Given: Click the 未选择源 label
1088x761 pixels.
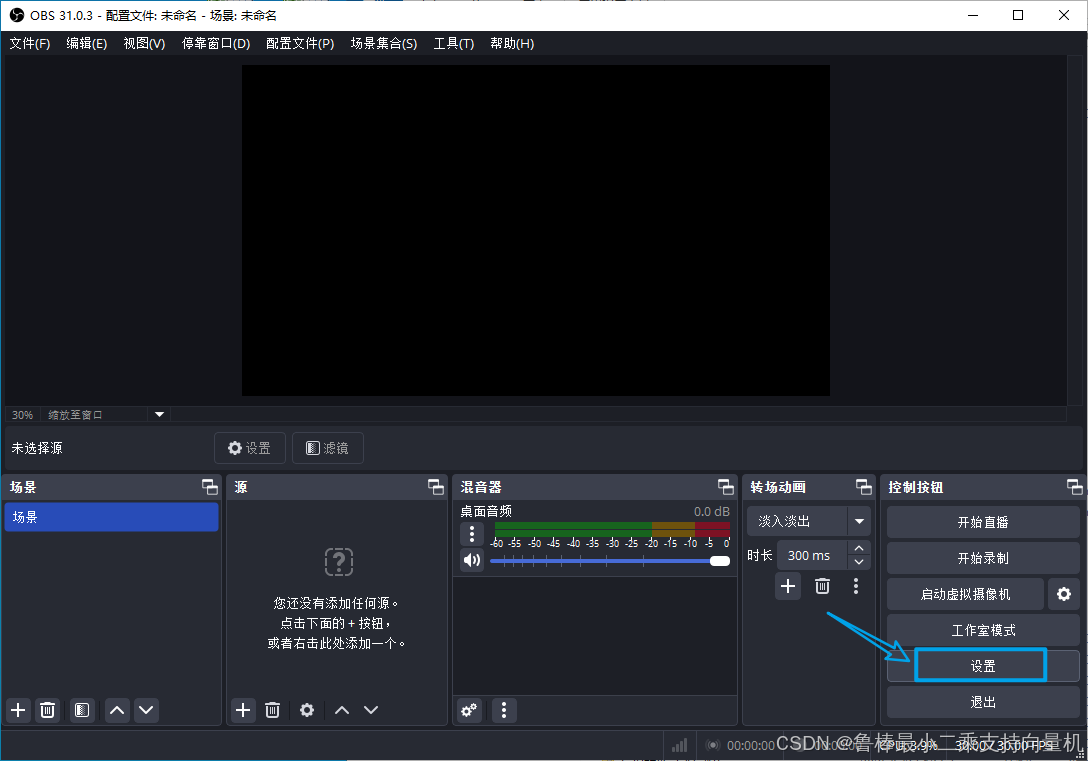Looking at the screenshot, I should click(37, 448).
